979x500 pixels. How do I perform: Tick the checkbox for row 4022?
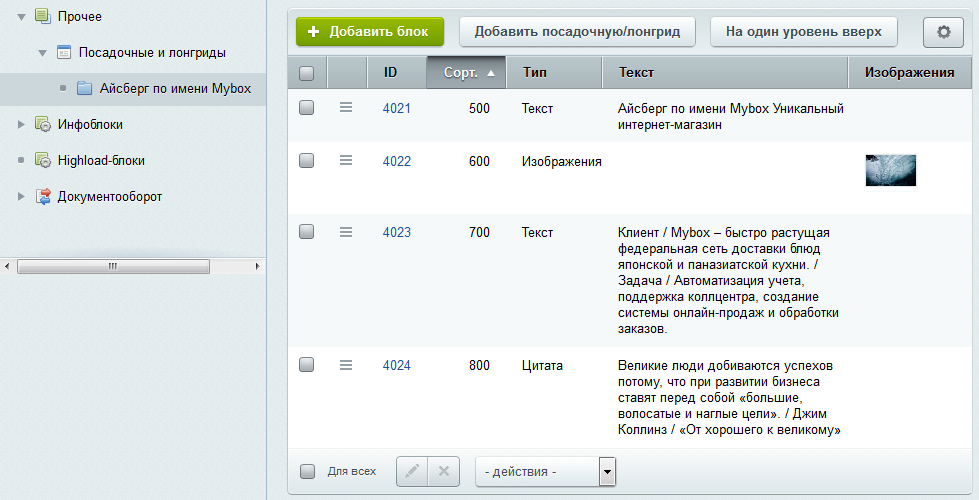pos(307,160)
